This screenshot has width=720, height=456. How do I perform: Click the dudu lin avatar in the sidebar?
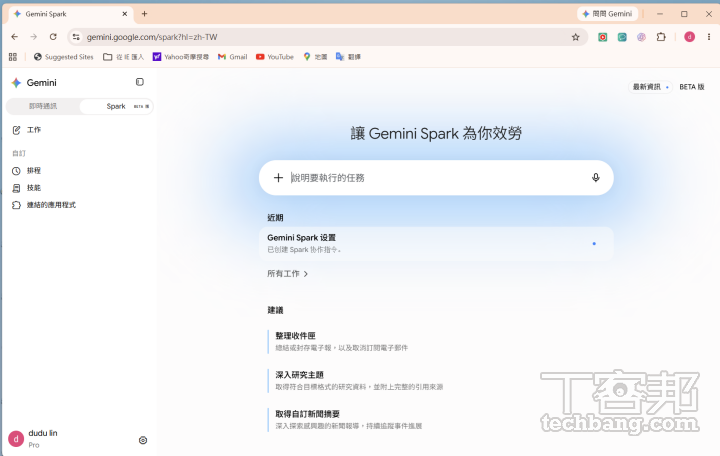click(16, 439)
